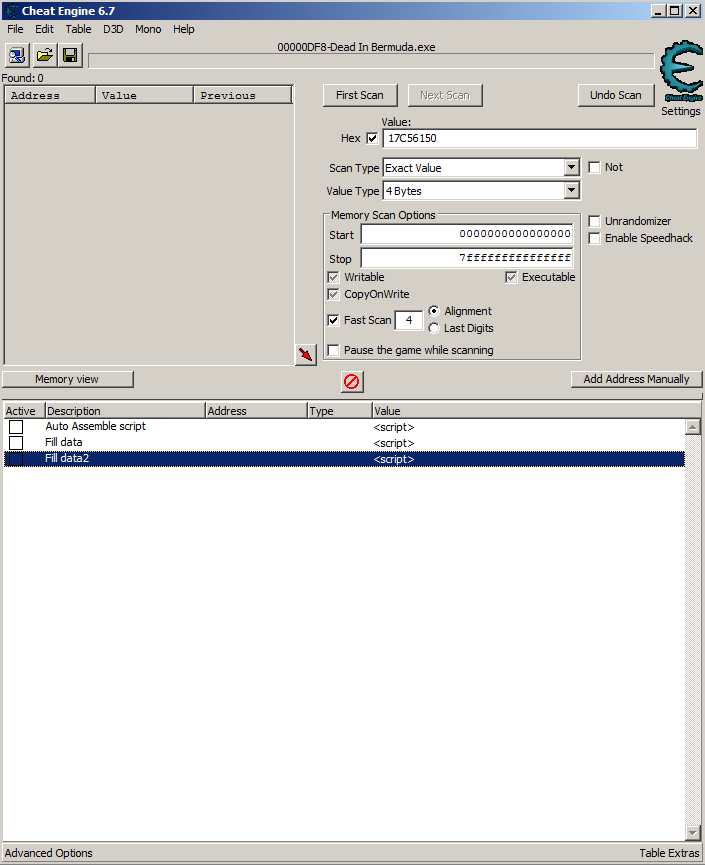Click the scan progress bar

[x=371, y=61]
